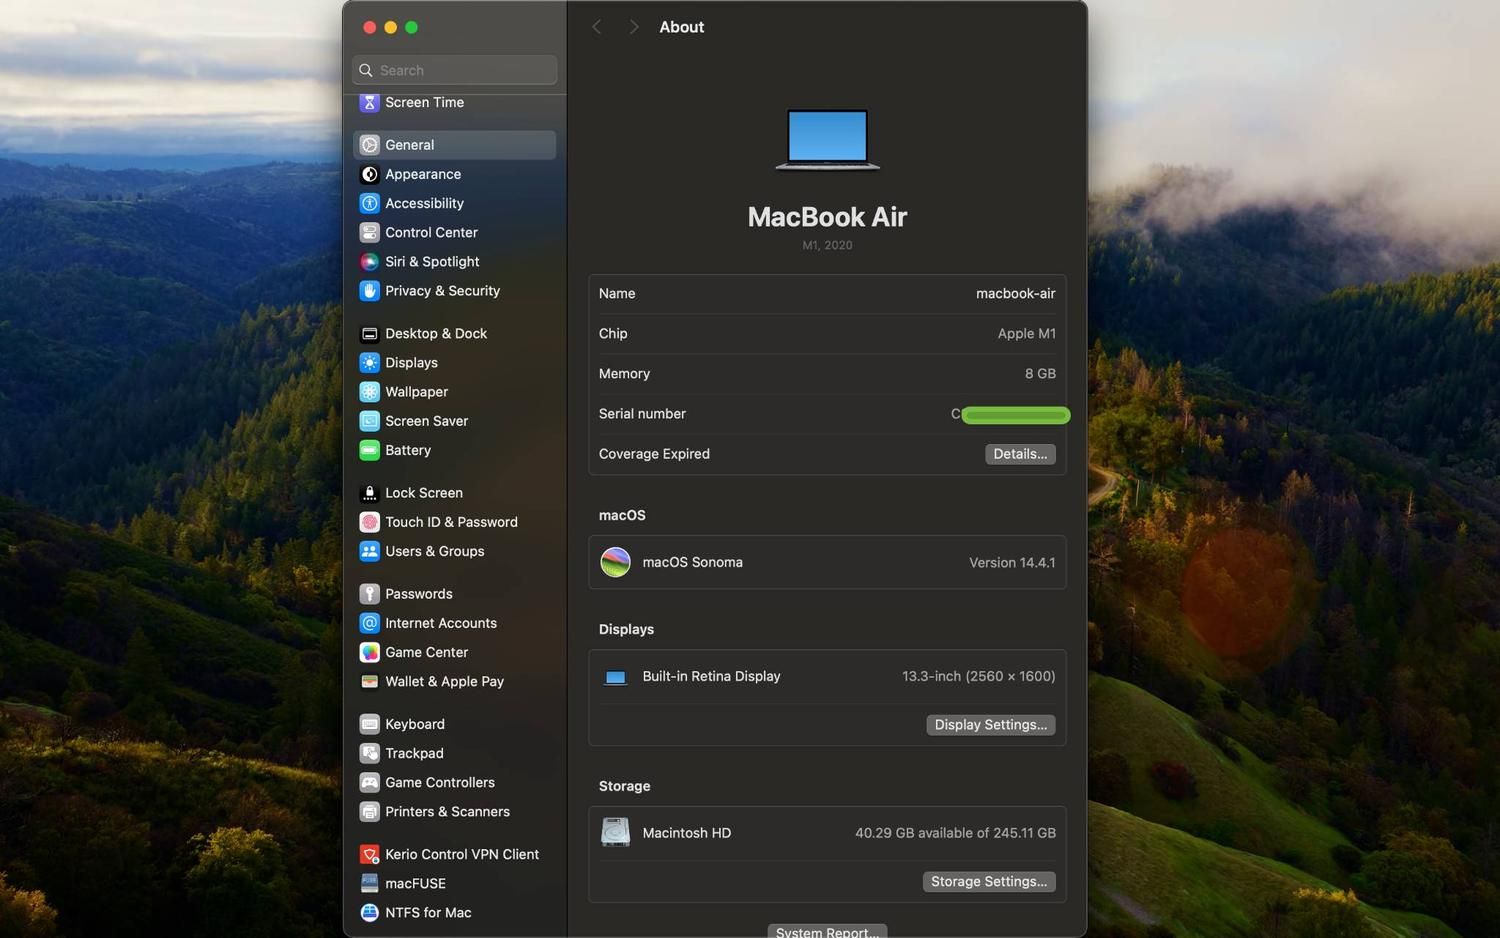Click the Coverage Expired label
This screenshot has width=1500, height=938.
coord(654,454)
